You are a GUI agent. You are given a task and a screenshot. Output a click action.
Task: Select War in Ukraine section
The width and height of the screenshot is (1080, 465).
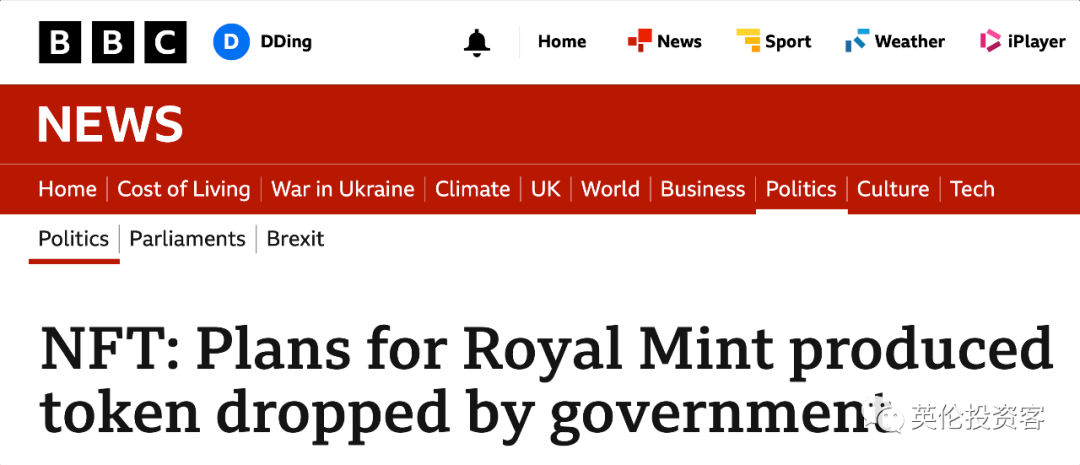[x=343, y=189]
